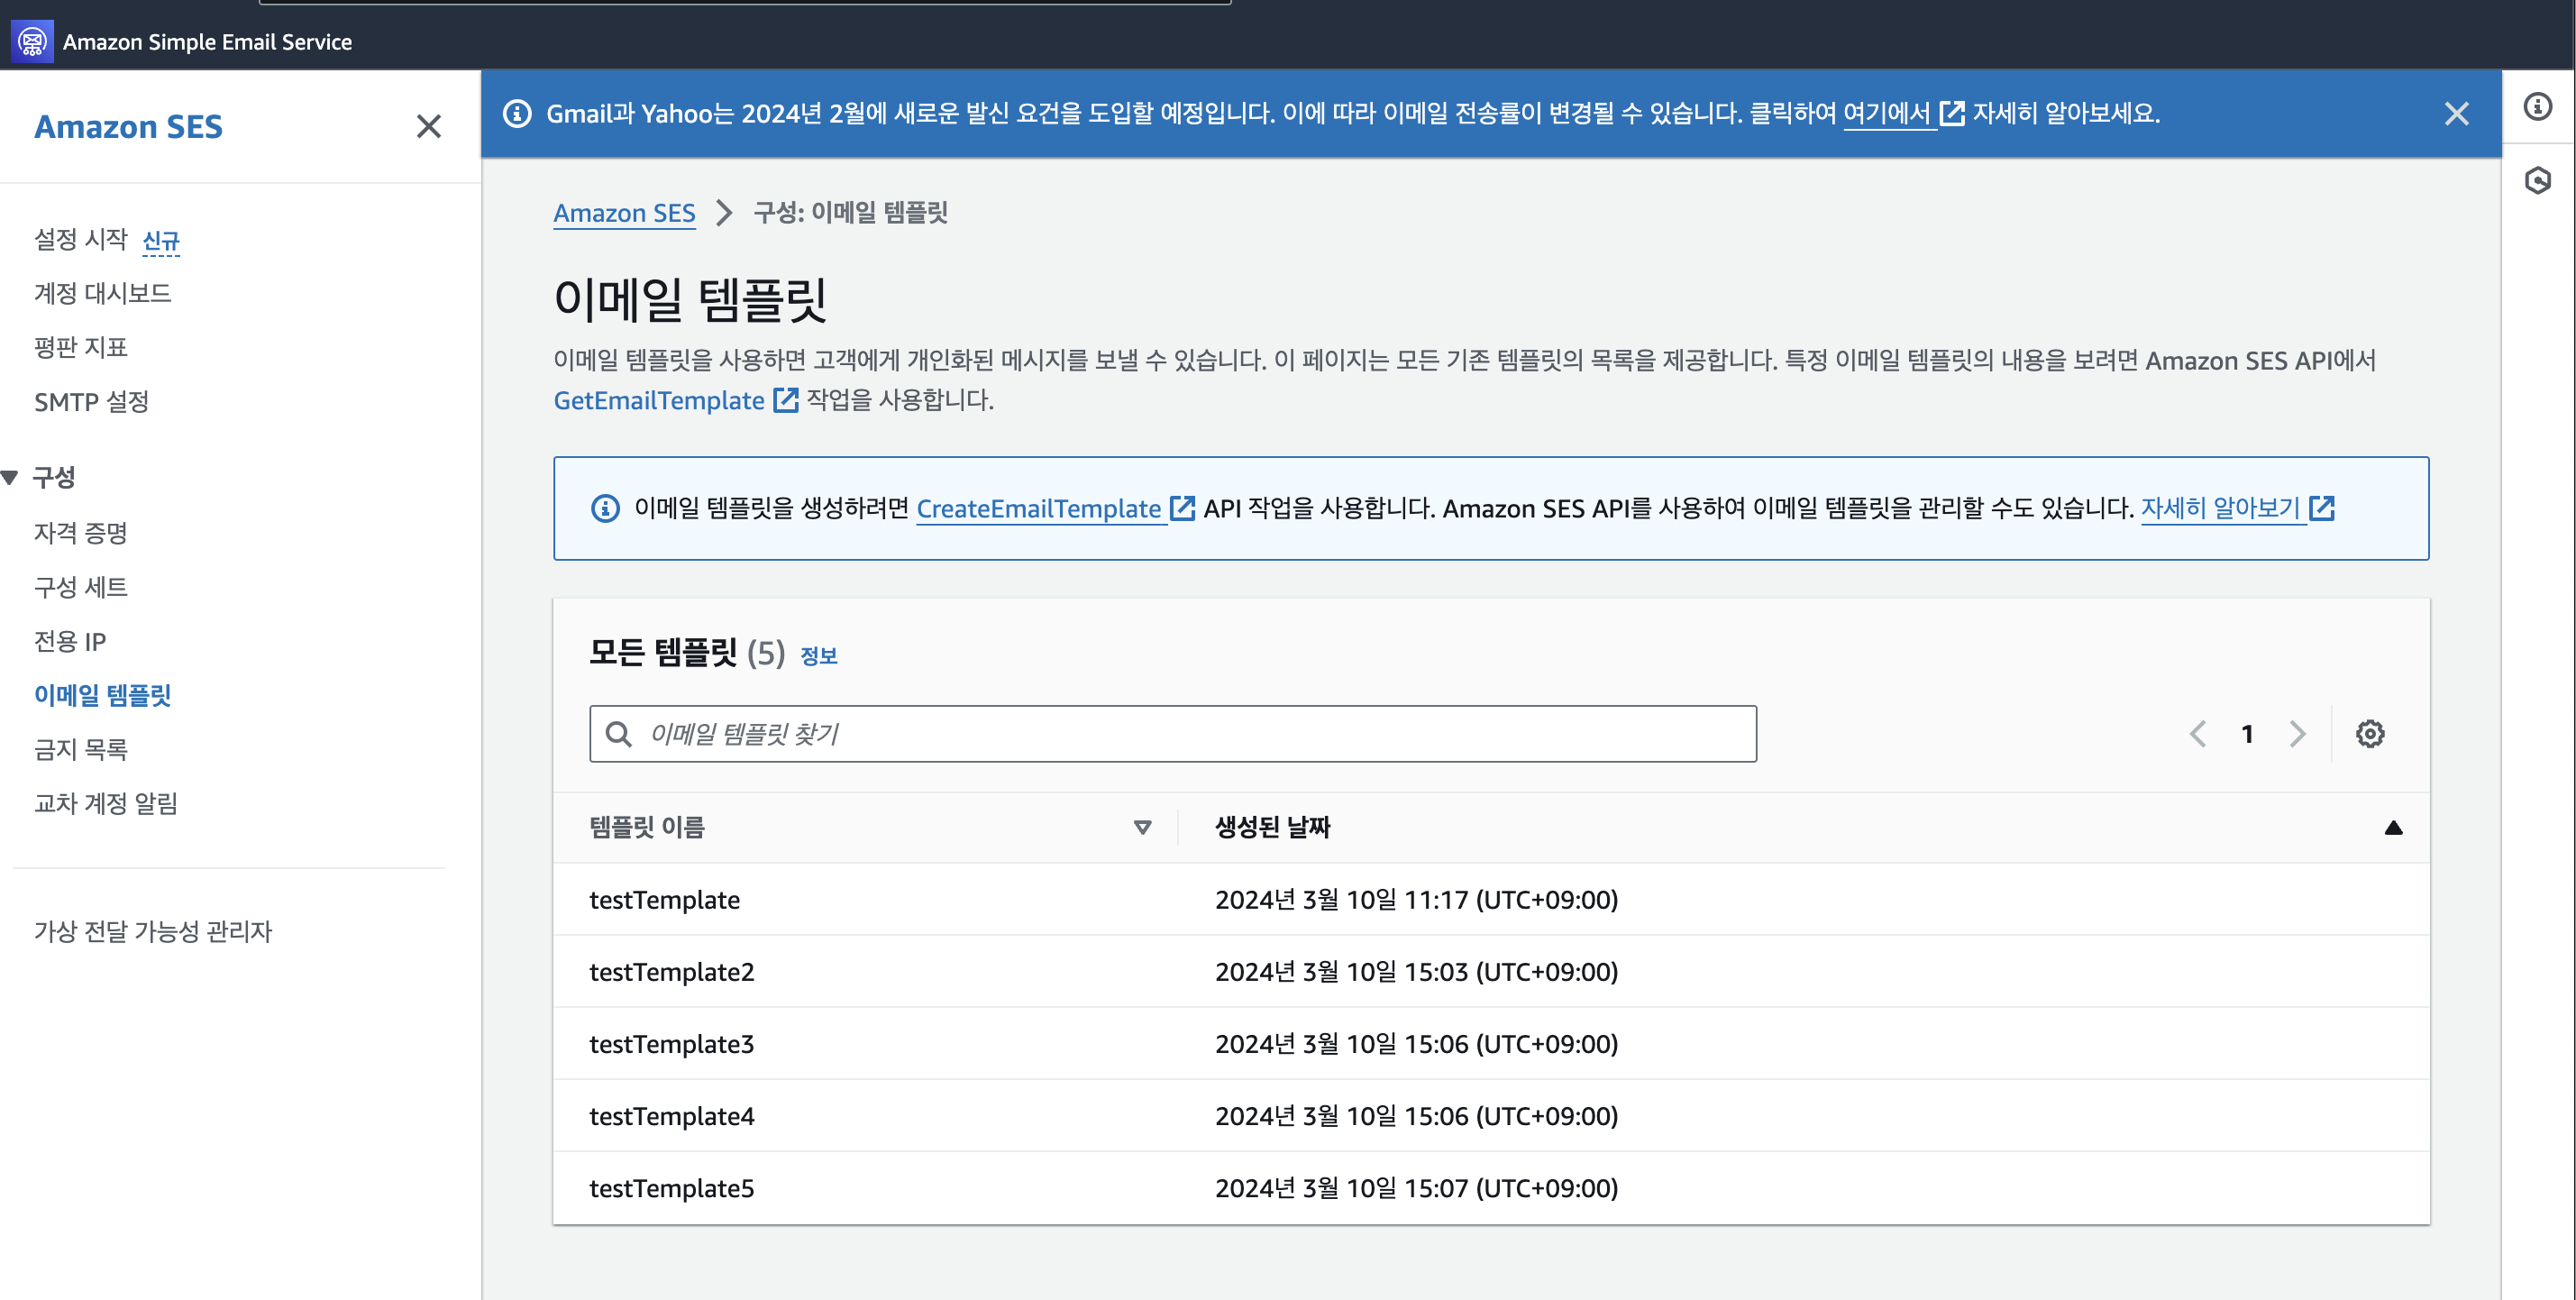Dismiss the Gmail and Yahoo notice banner

(x=2456, y=114)
